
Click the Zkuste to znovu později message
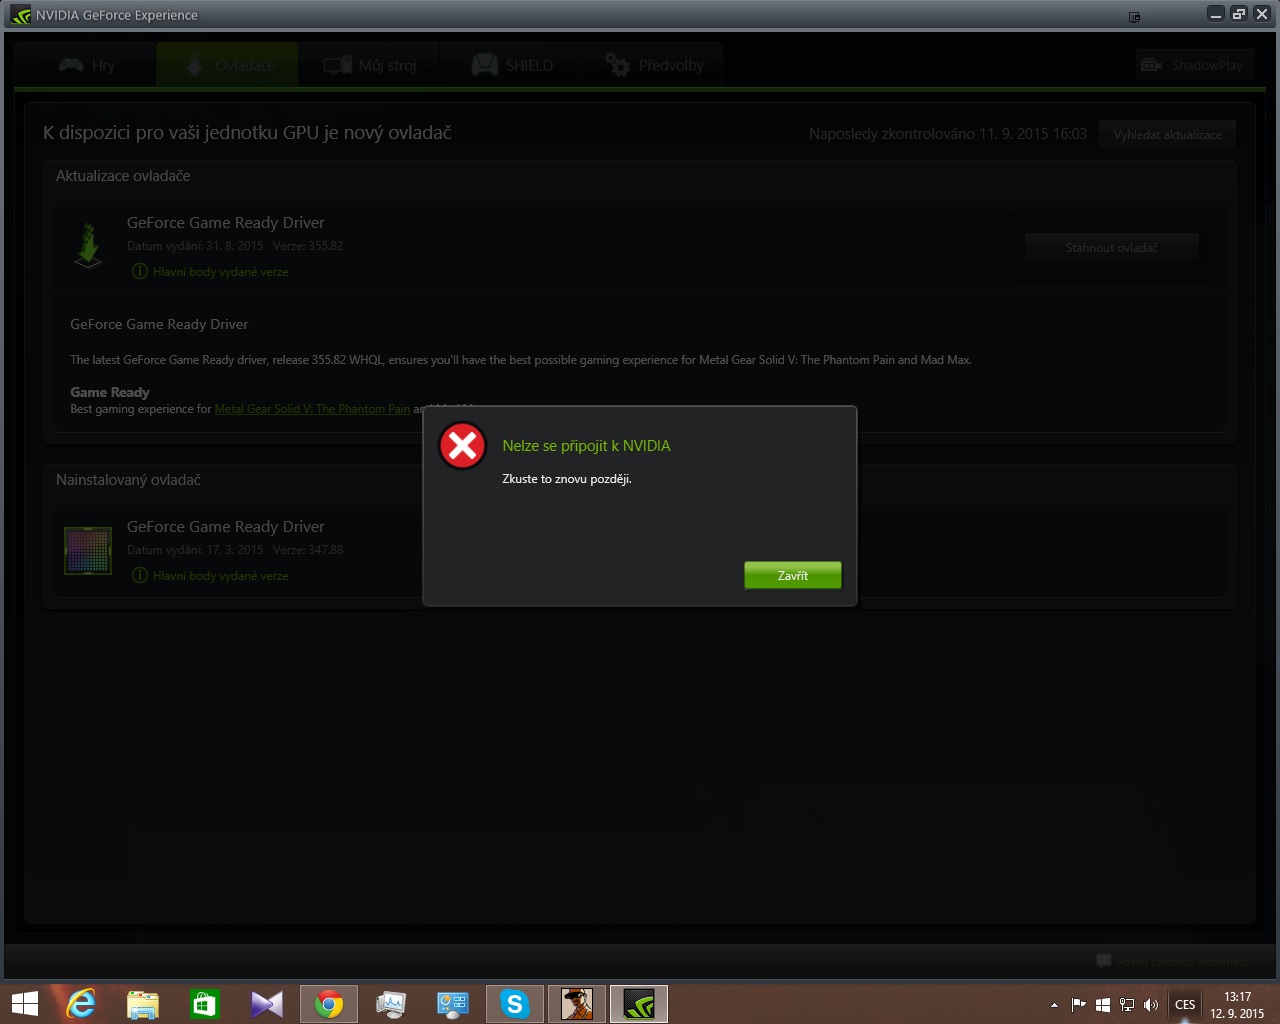(567, 479)
